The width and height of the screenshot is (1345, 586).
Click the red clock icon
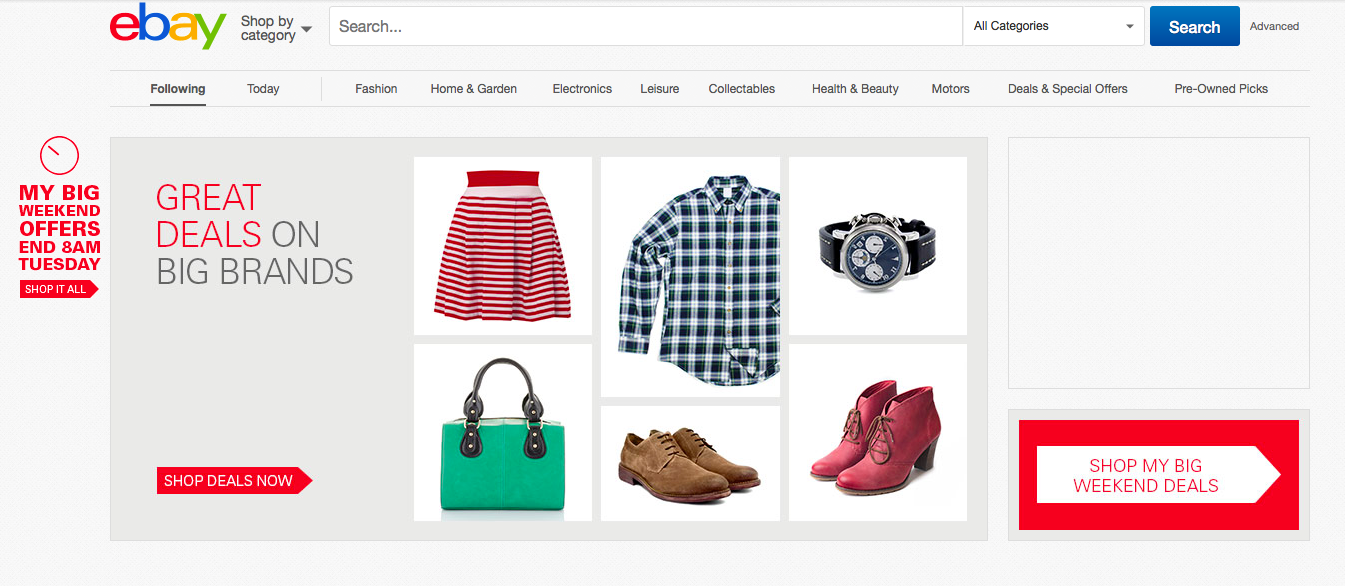[59, 155]
